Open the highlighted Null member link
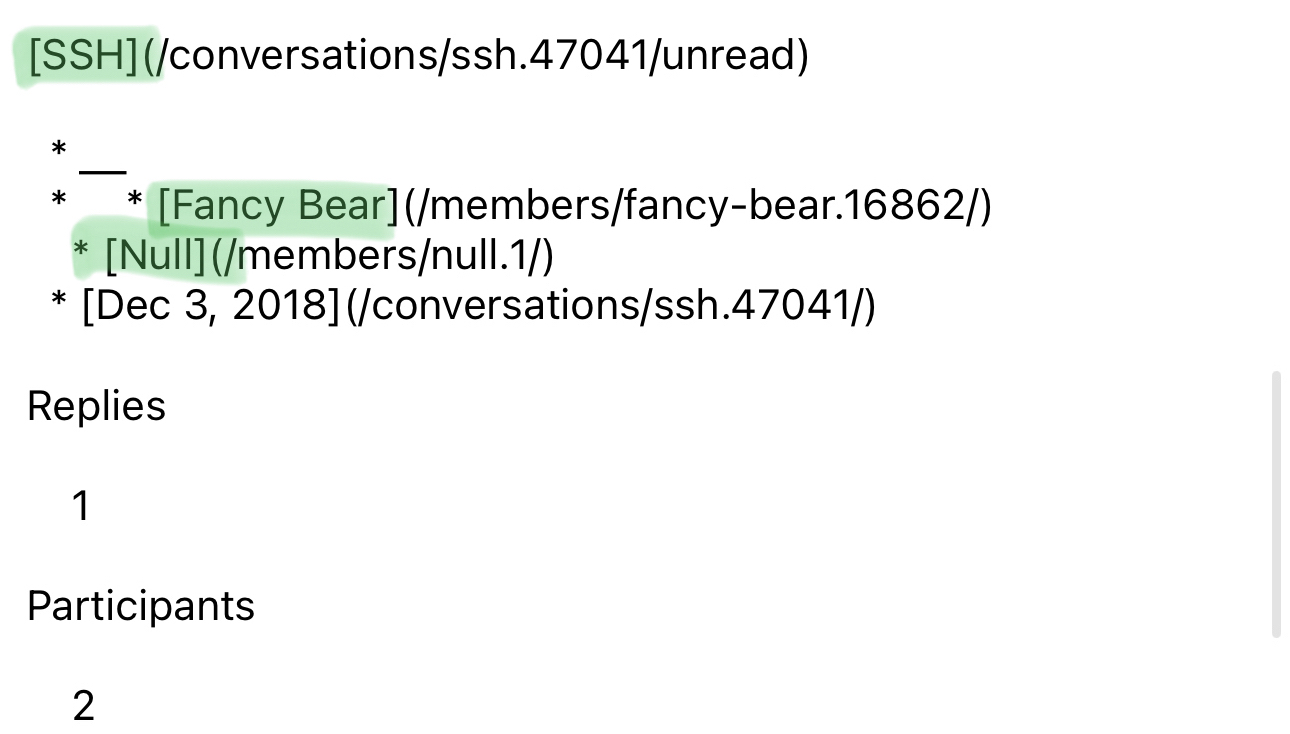 point(157,256)
